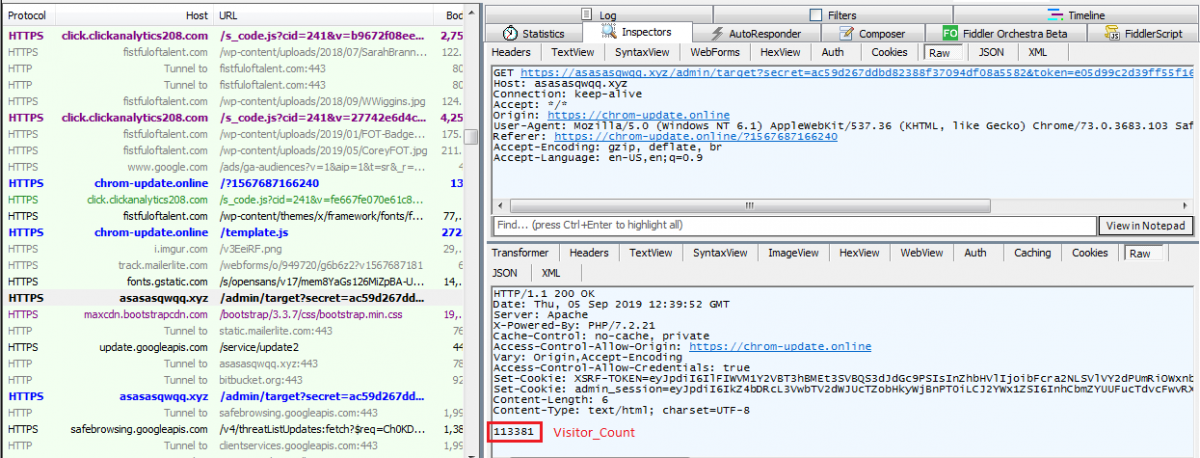Select Tunnel to clientservices.googleapis.com row
This screenshot has width=1200, height=458.
pyautogui.click(x=232, y=445)
